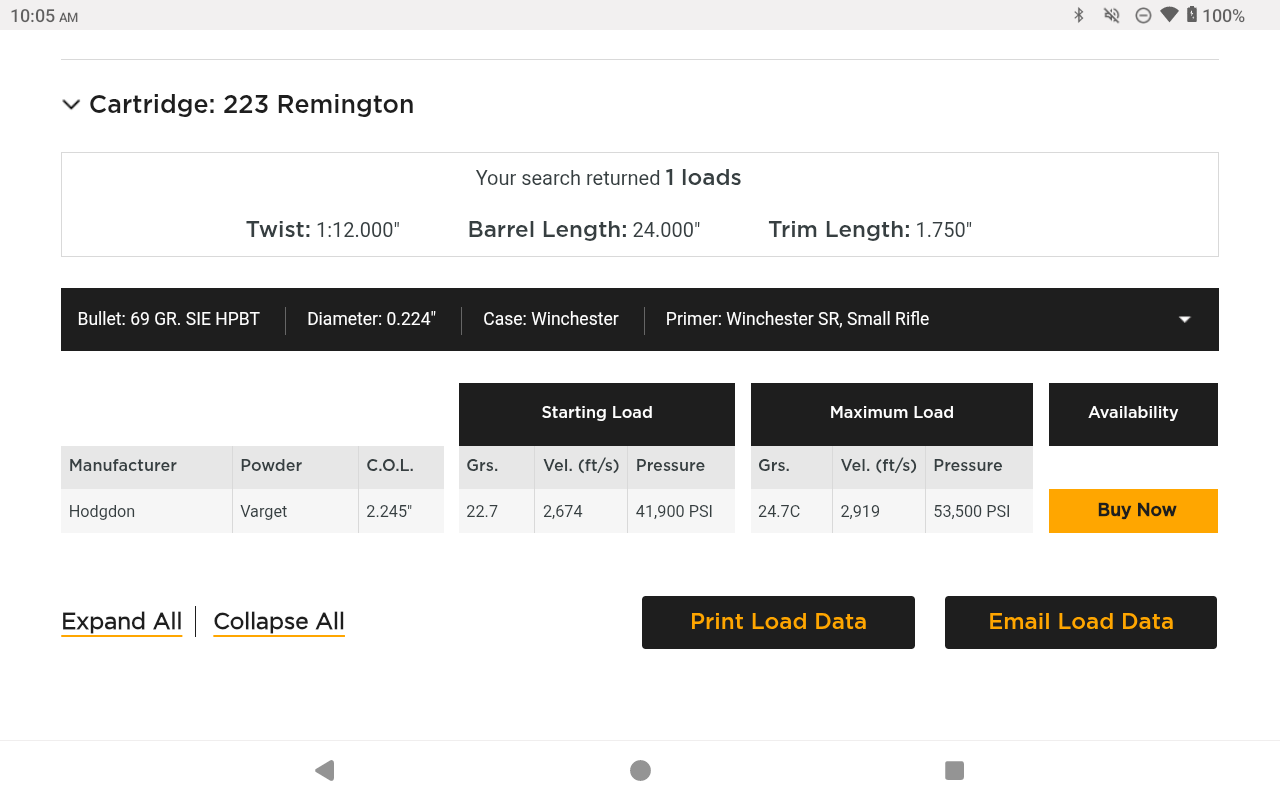The height and width of the screenshot is (800, 1280).
Task: Click the Buy Now button
Action: (1133, 510)
